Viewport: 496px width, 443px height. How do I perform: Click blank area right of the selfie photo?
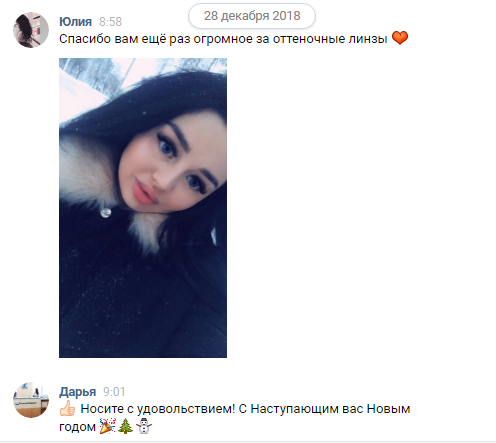pos(360,208)
